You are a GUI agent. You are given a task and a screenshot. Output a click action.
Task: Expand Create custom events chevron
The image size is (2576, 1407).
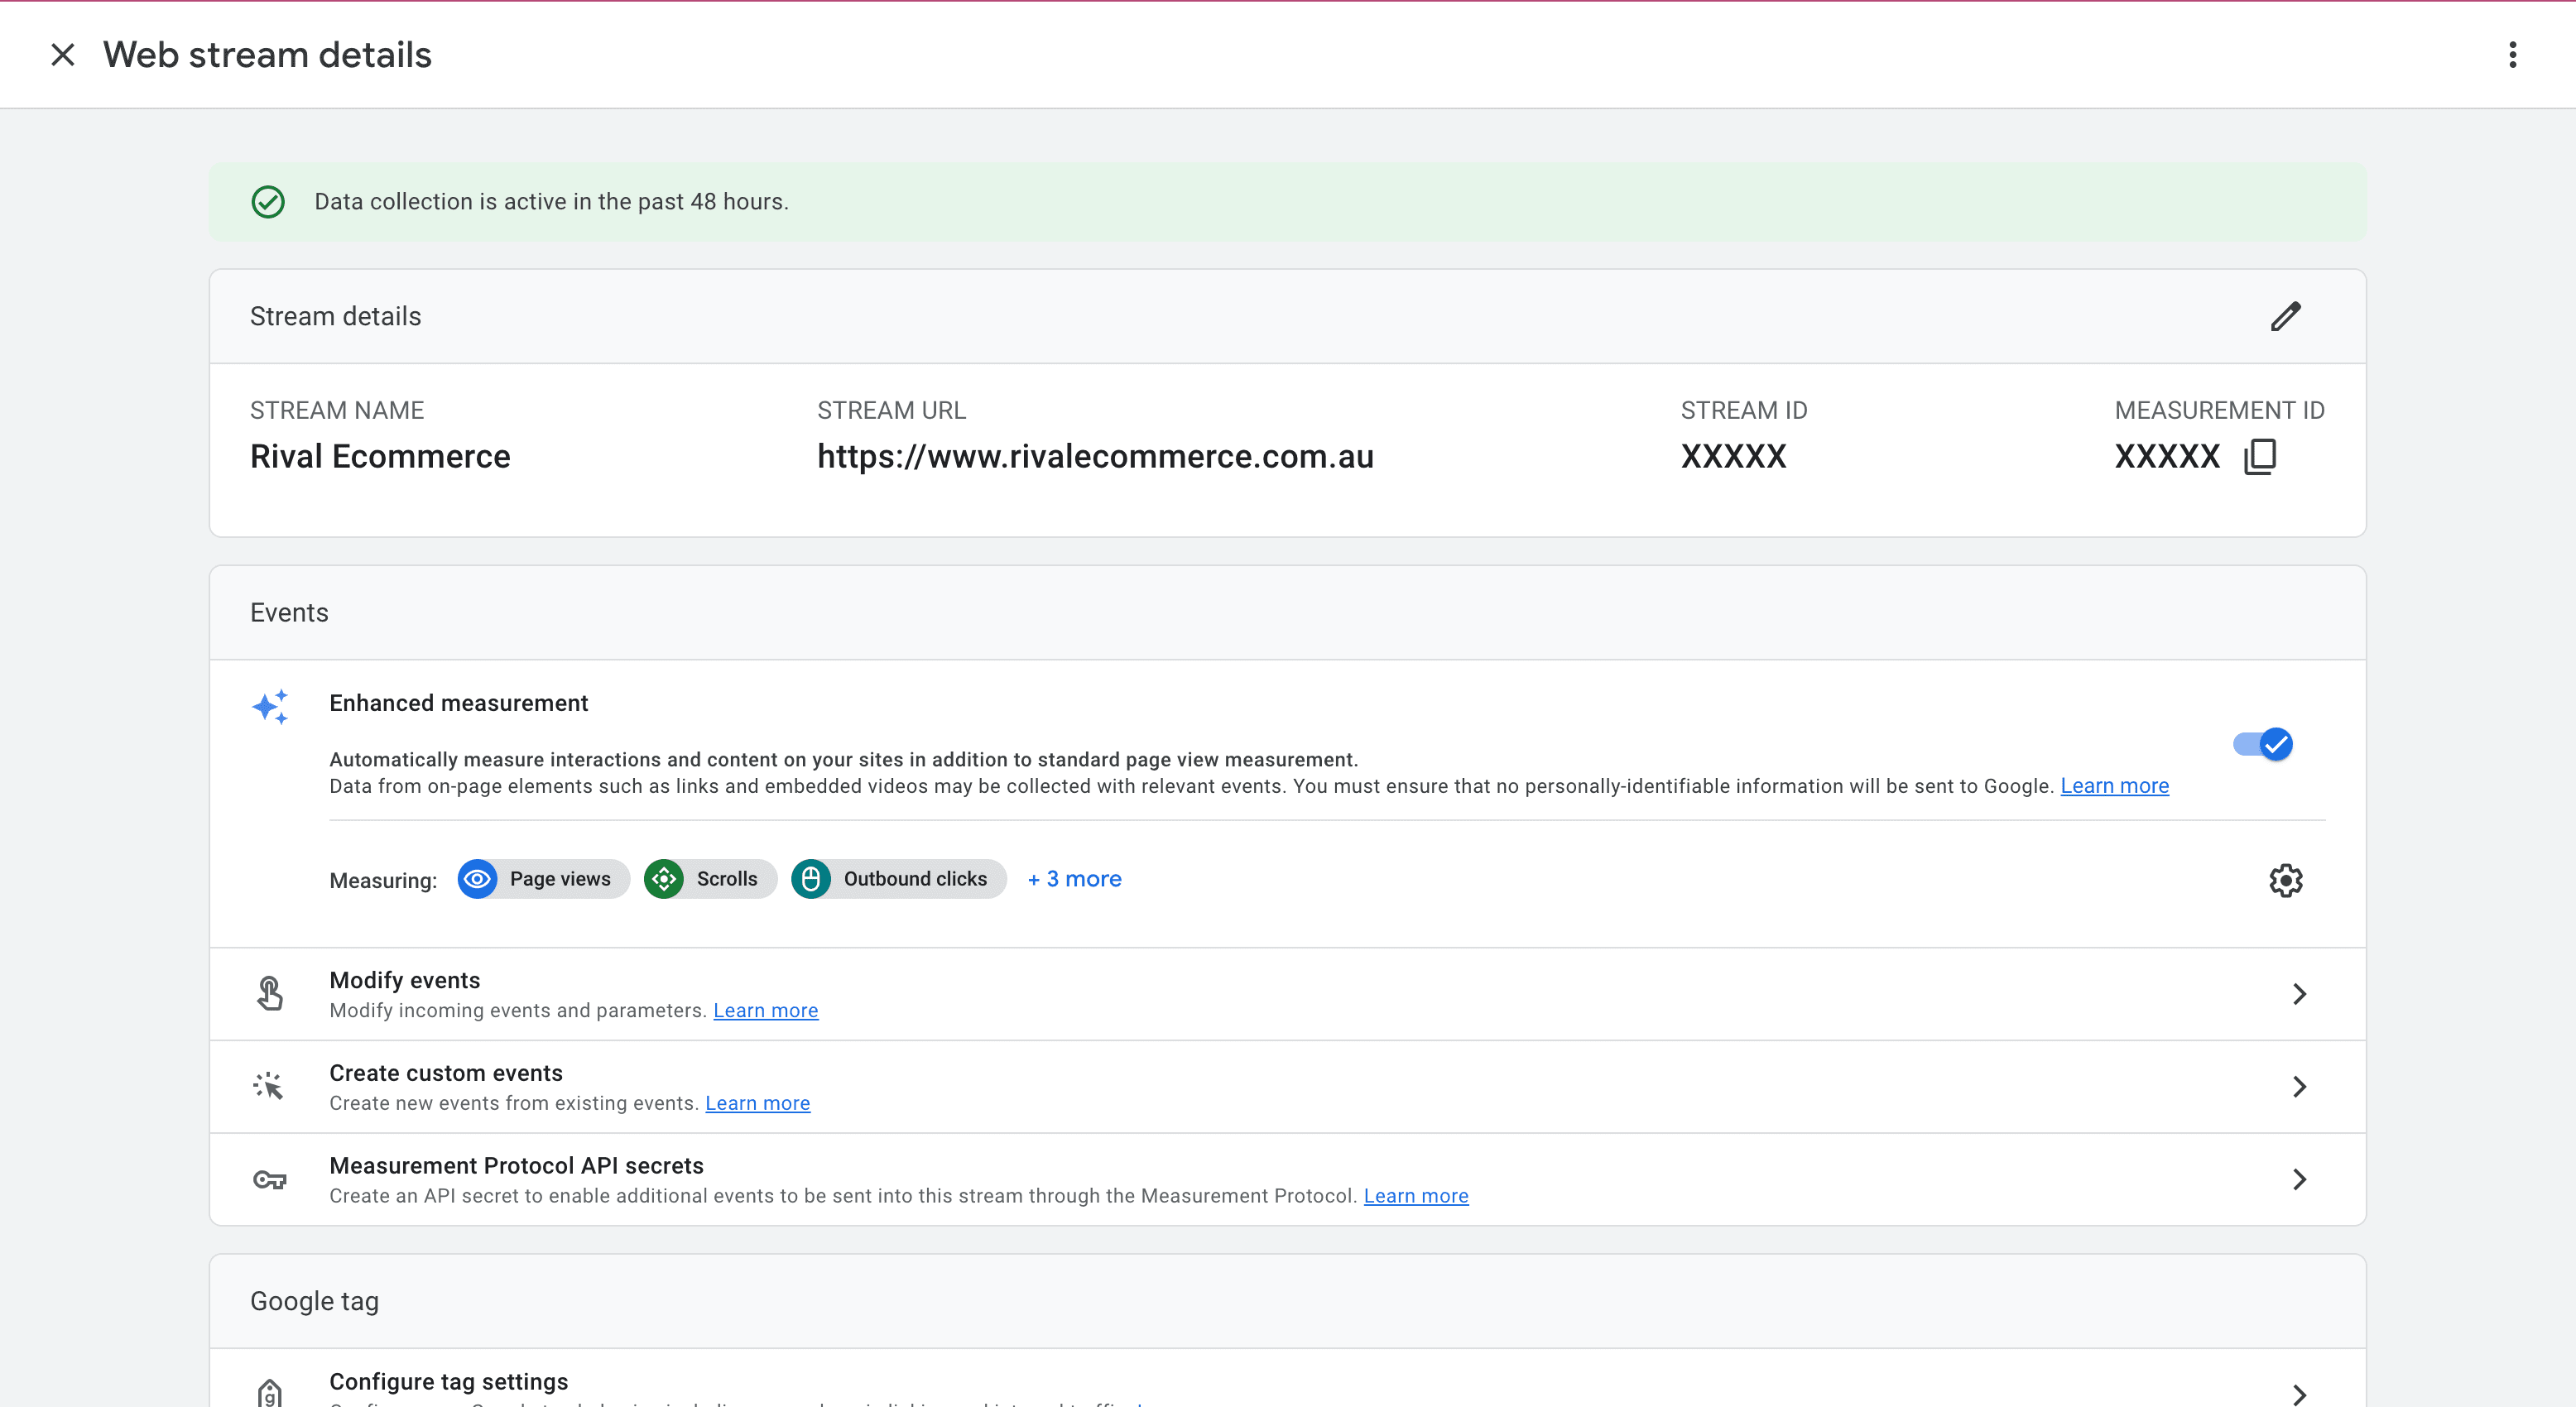tap(2299, 1087)
